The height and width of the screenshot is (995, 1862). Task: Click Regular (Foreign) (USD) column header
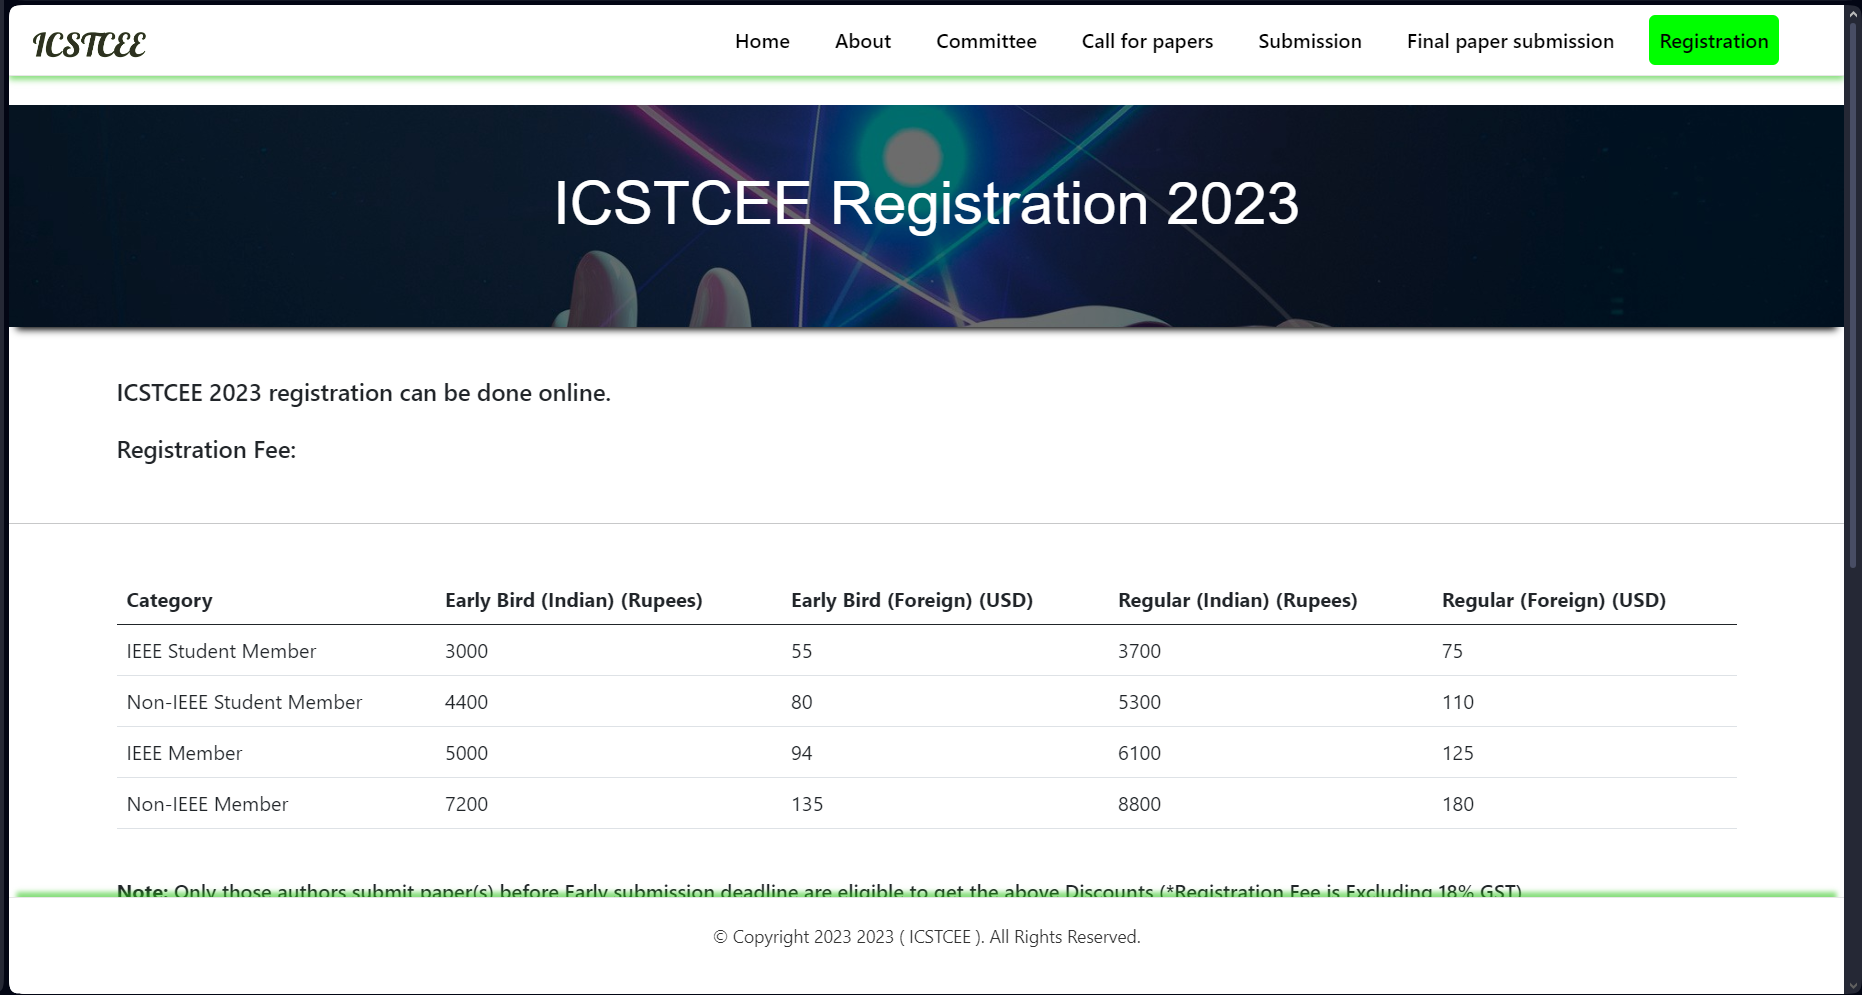pos(1554,600)
